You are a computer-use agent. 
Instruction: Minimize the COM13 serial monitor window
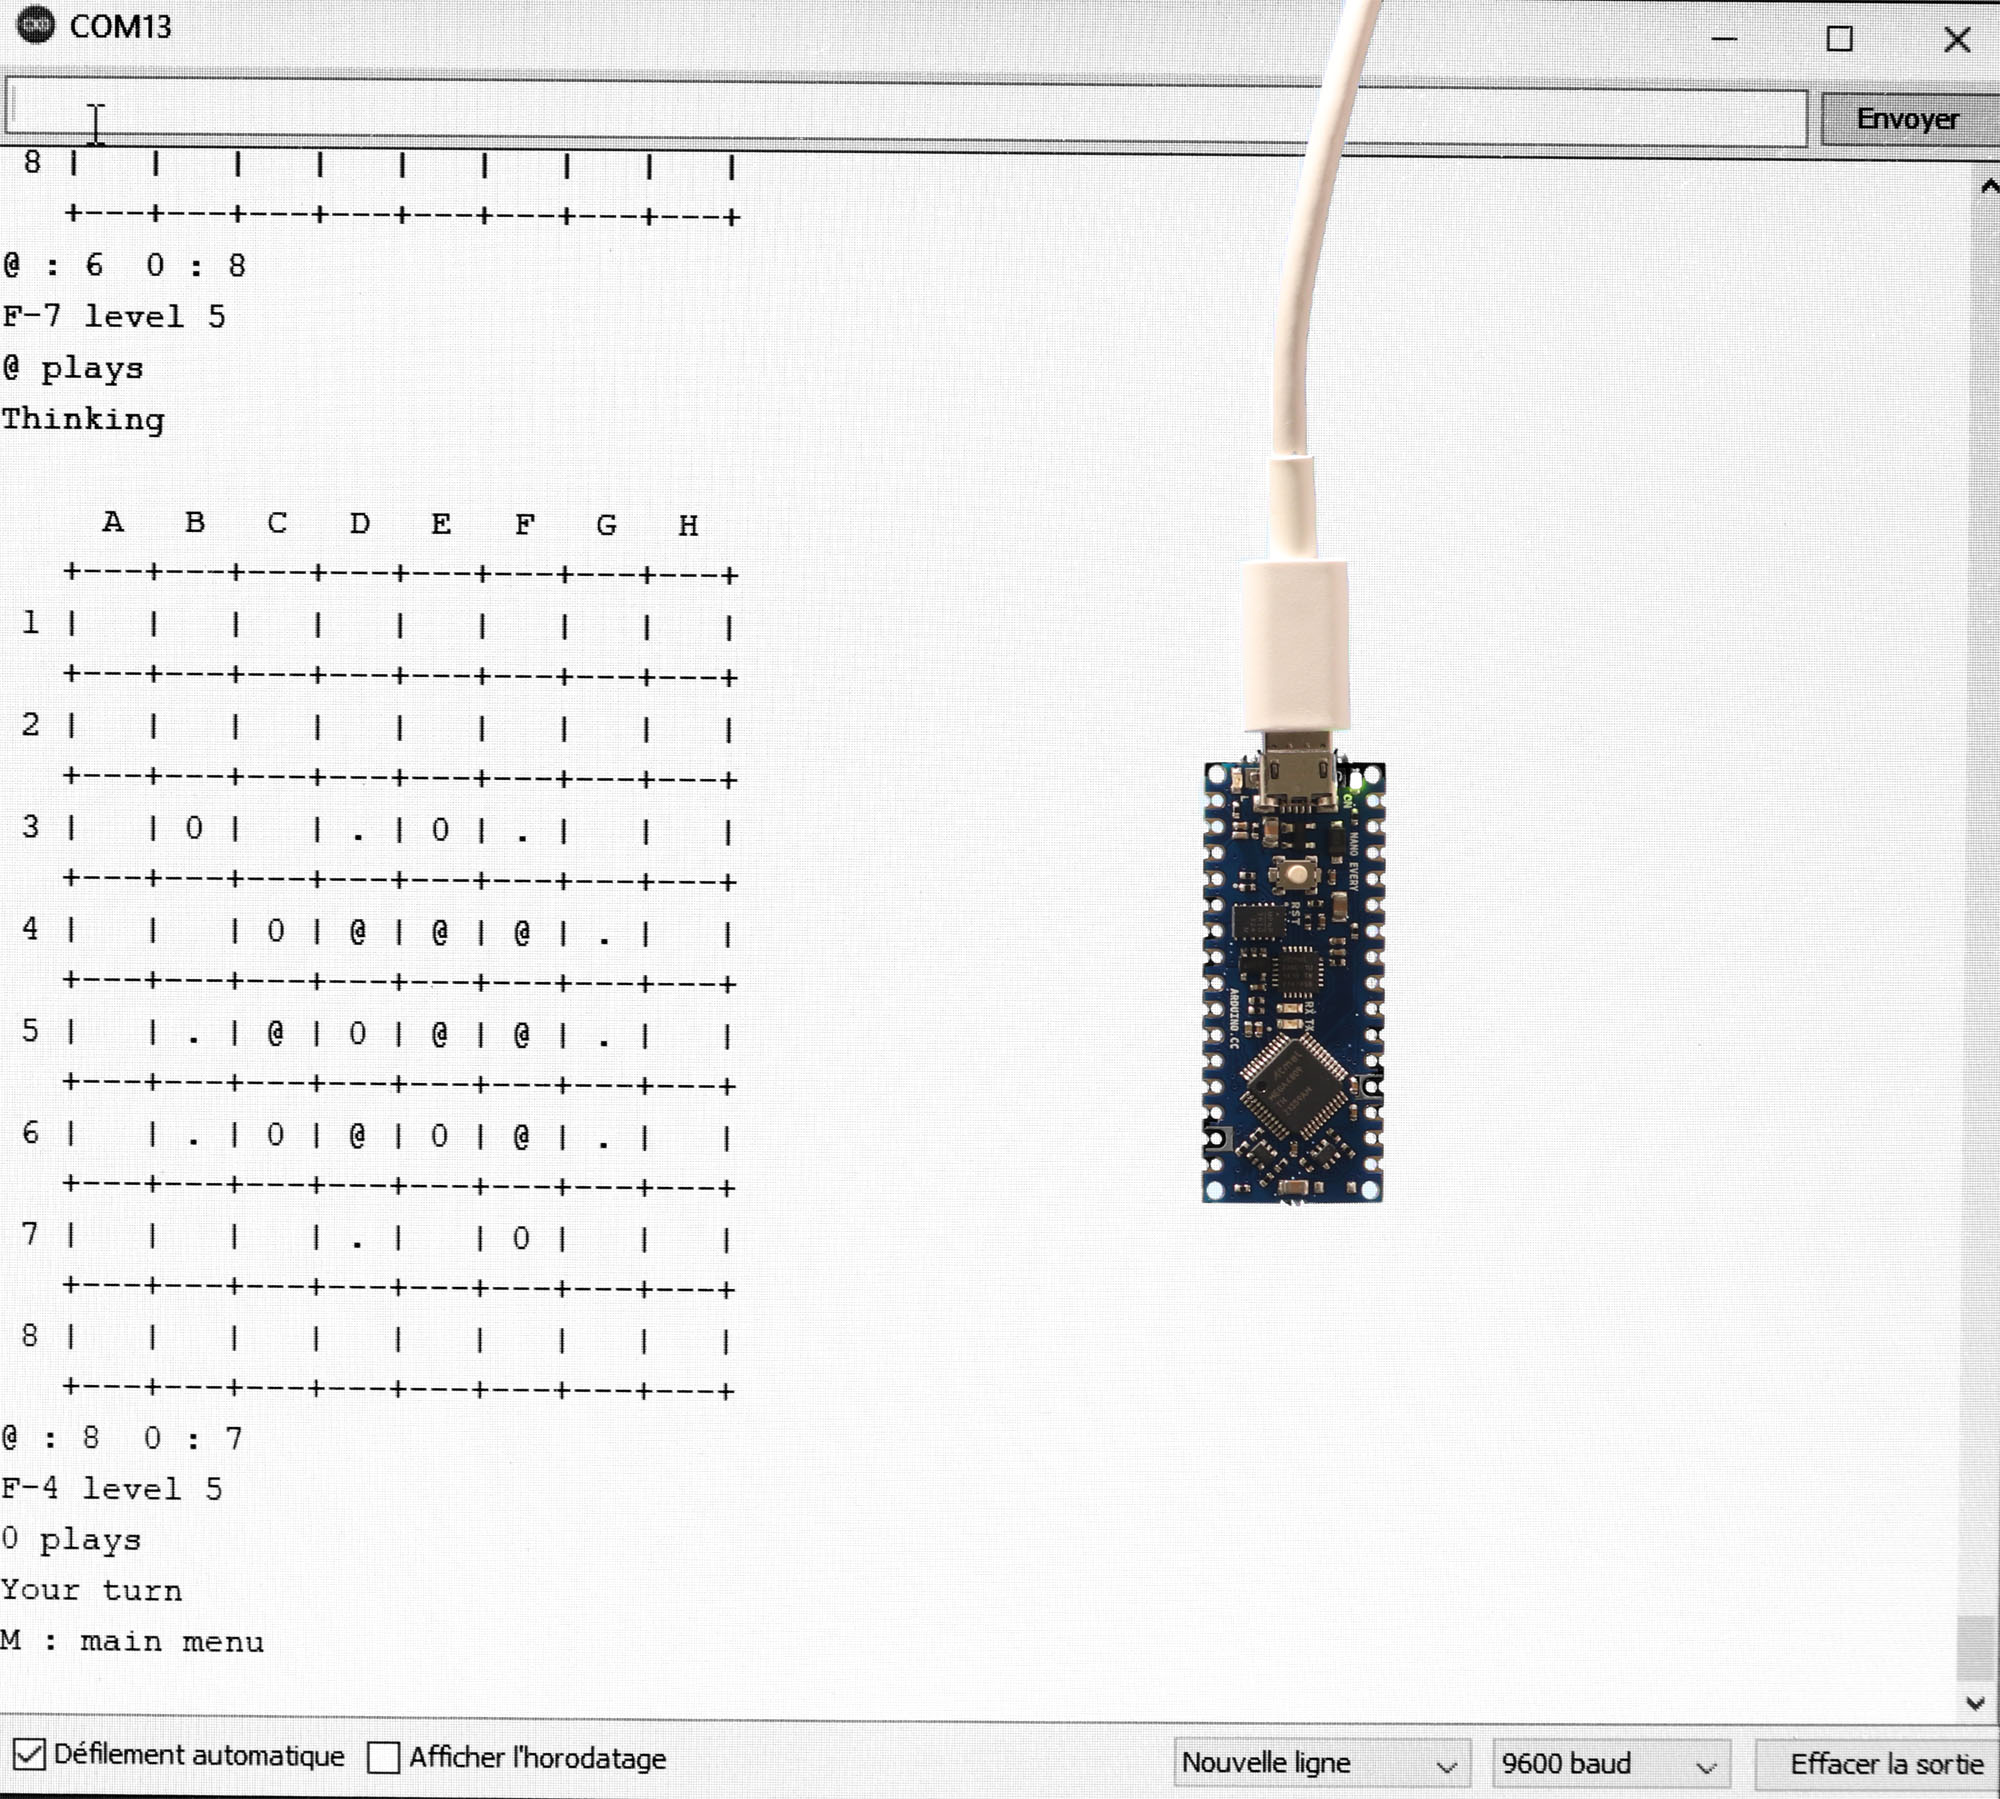[1724, 39]
